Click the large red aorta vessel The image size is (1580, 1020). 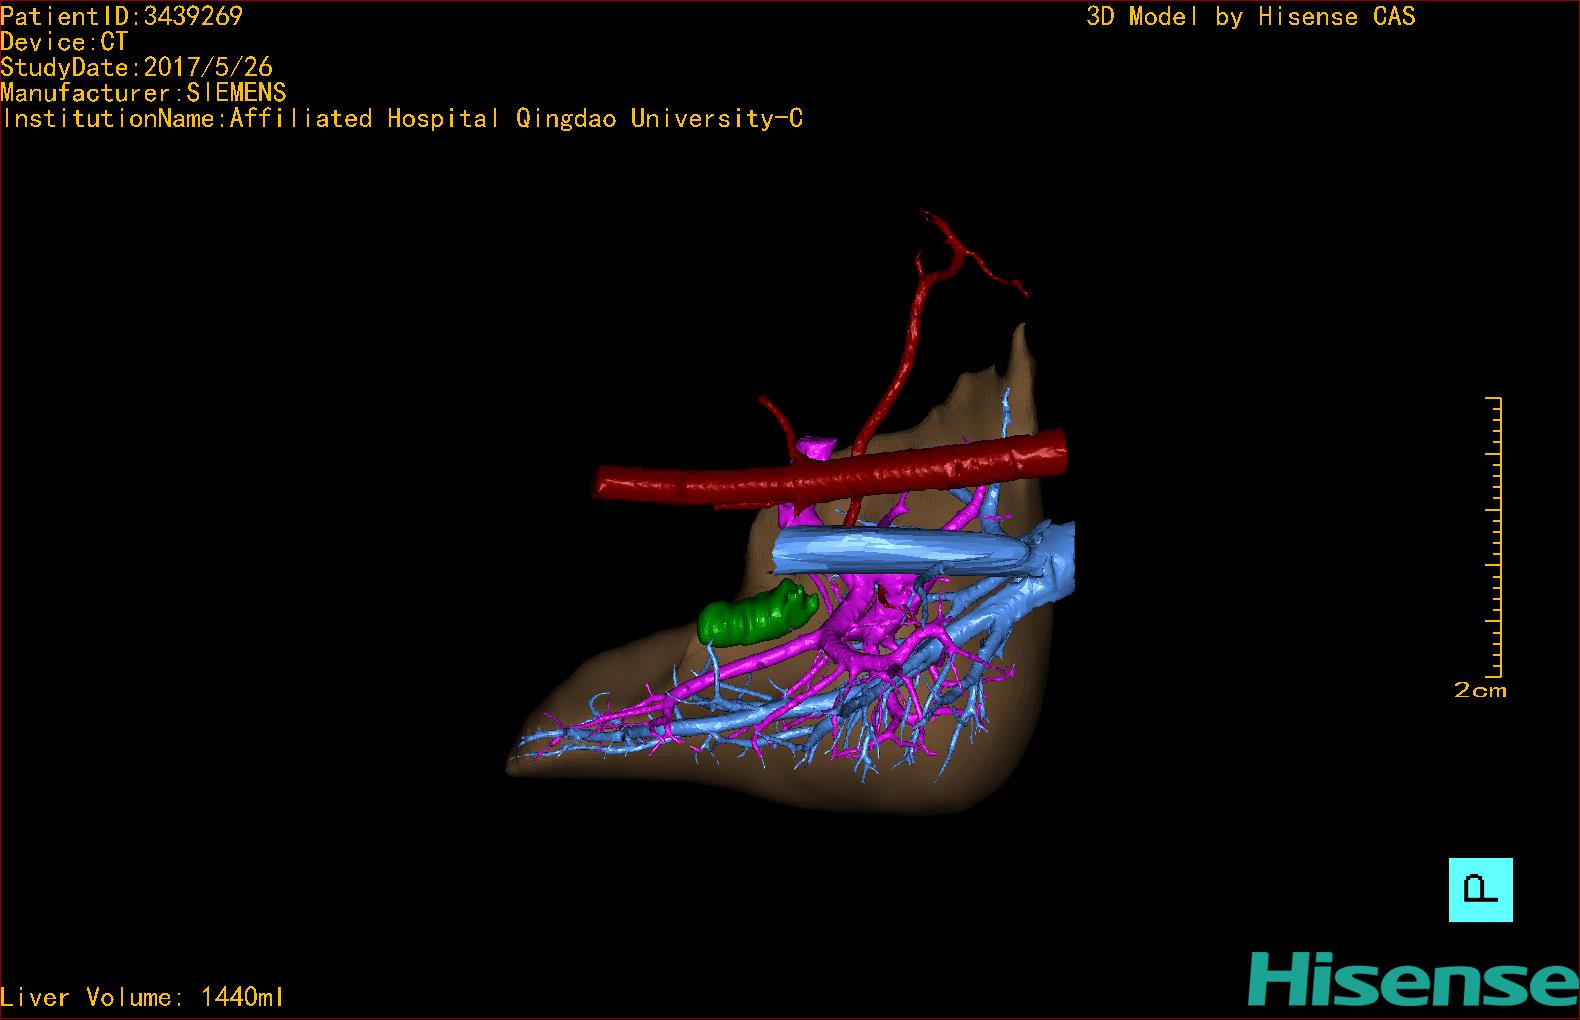[830, 472]
